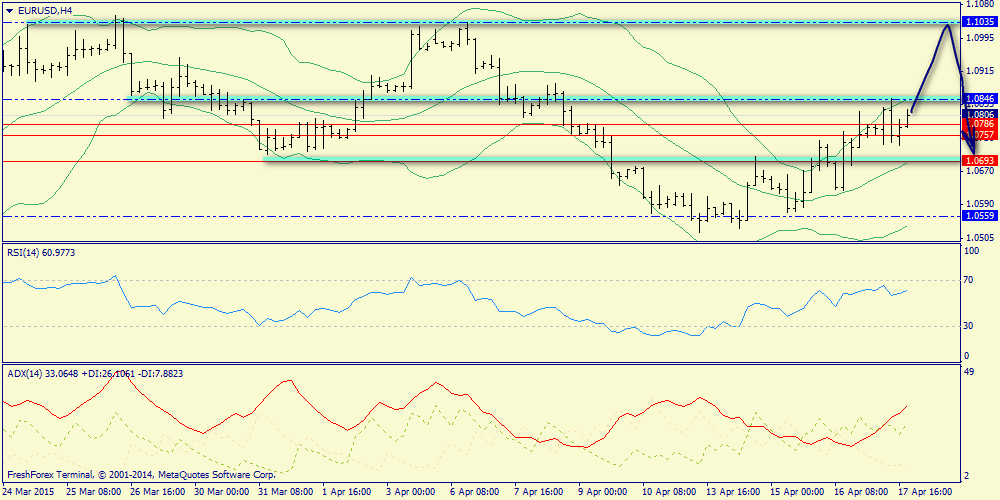Click the 7 Apr 16:00 time label
Screen dimensions: 1000x500
click(x=540, y=492)
